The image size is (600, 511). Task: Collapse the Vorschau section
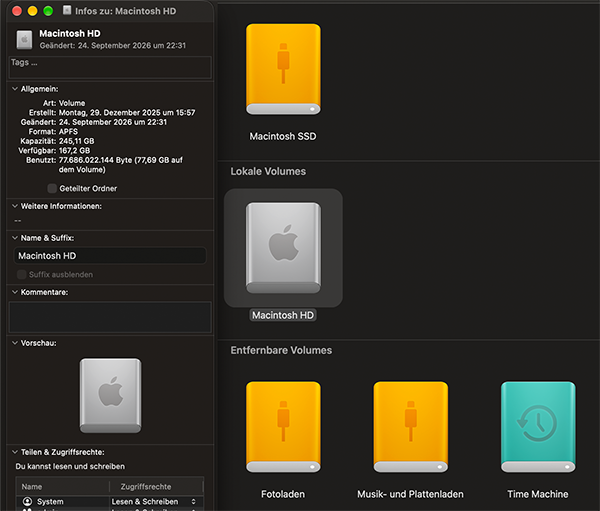point(15,343)
